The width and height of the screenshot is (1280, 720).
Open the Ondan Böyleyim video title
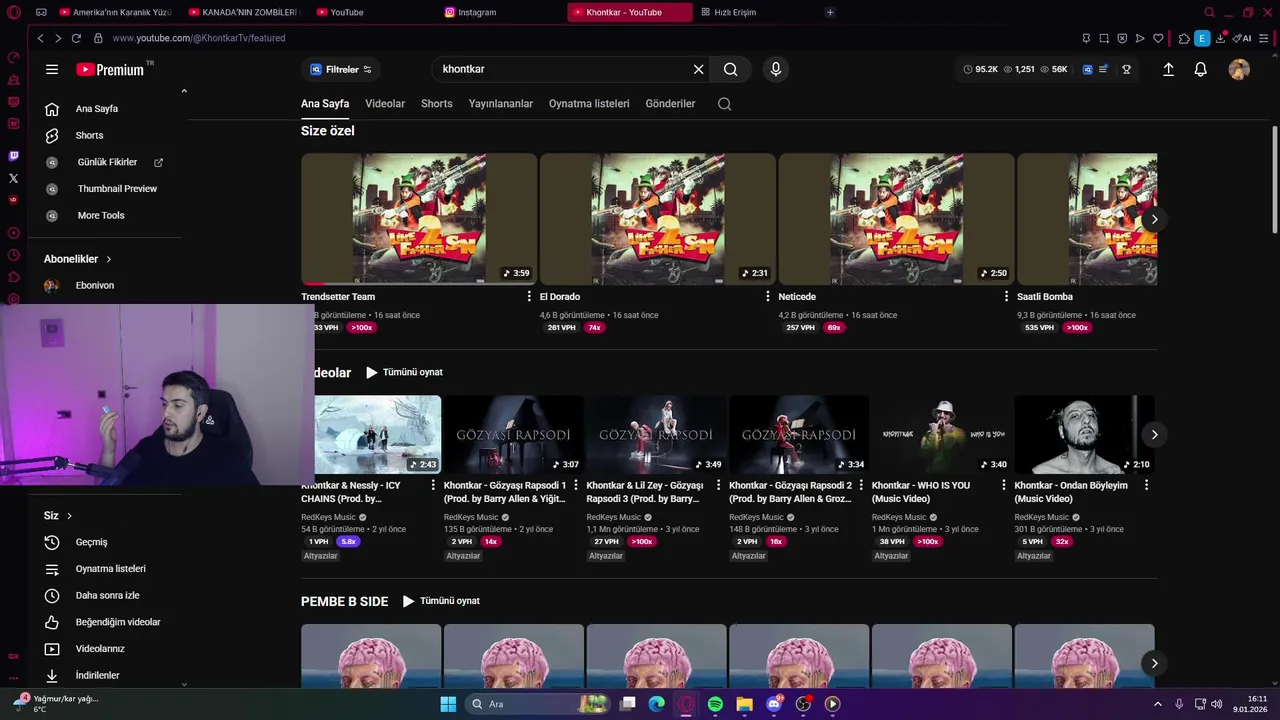pos(1071,492)
